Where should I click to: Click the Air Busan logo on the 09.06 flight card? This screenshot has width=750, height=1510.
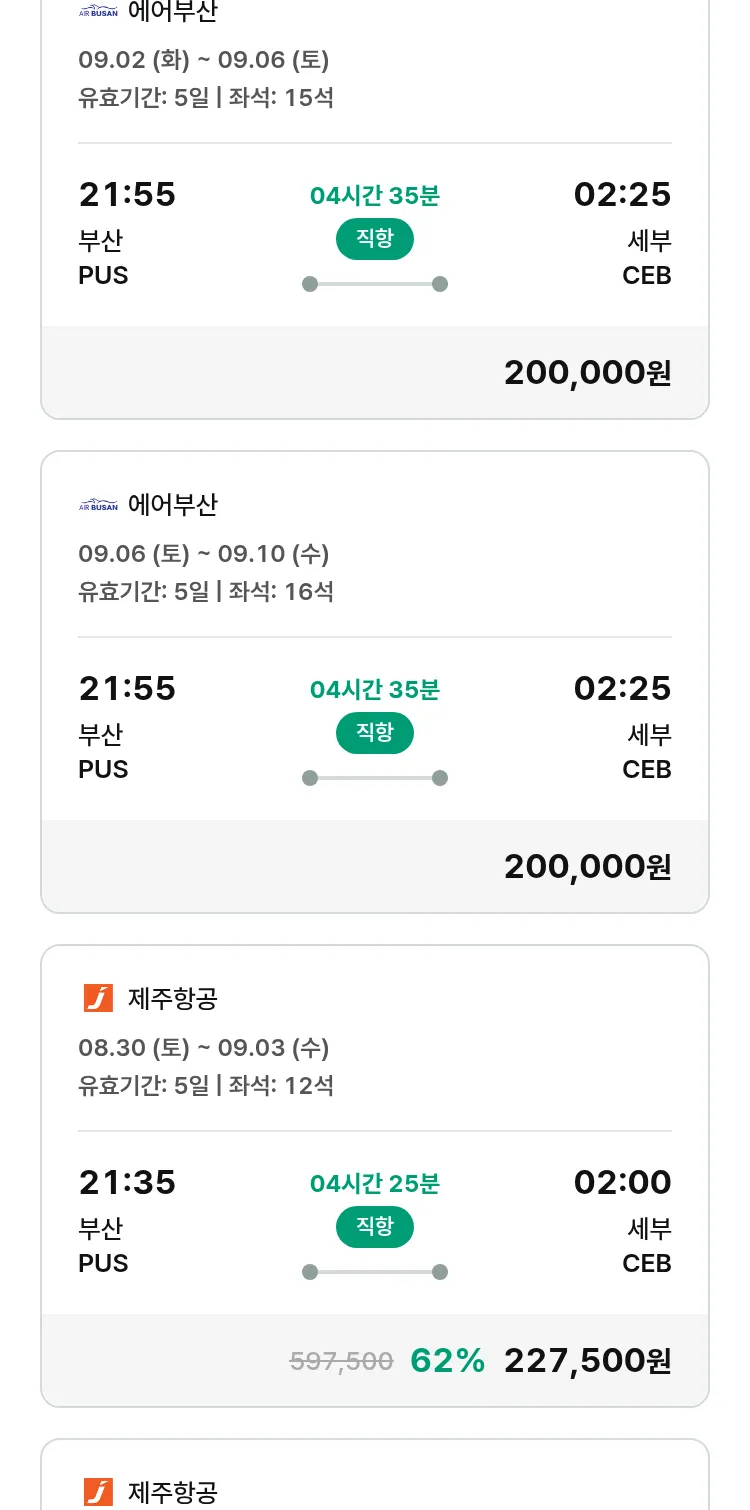tap(98, 505)
